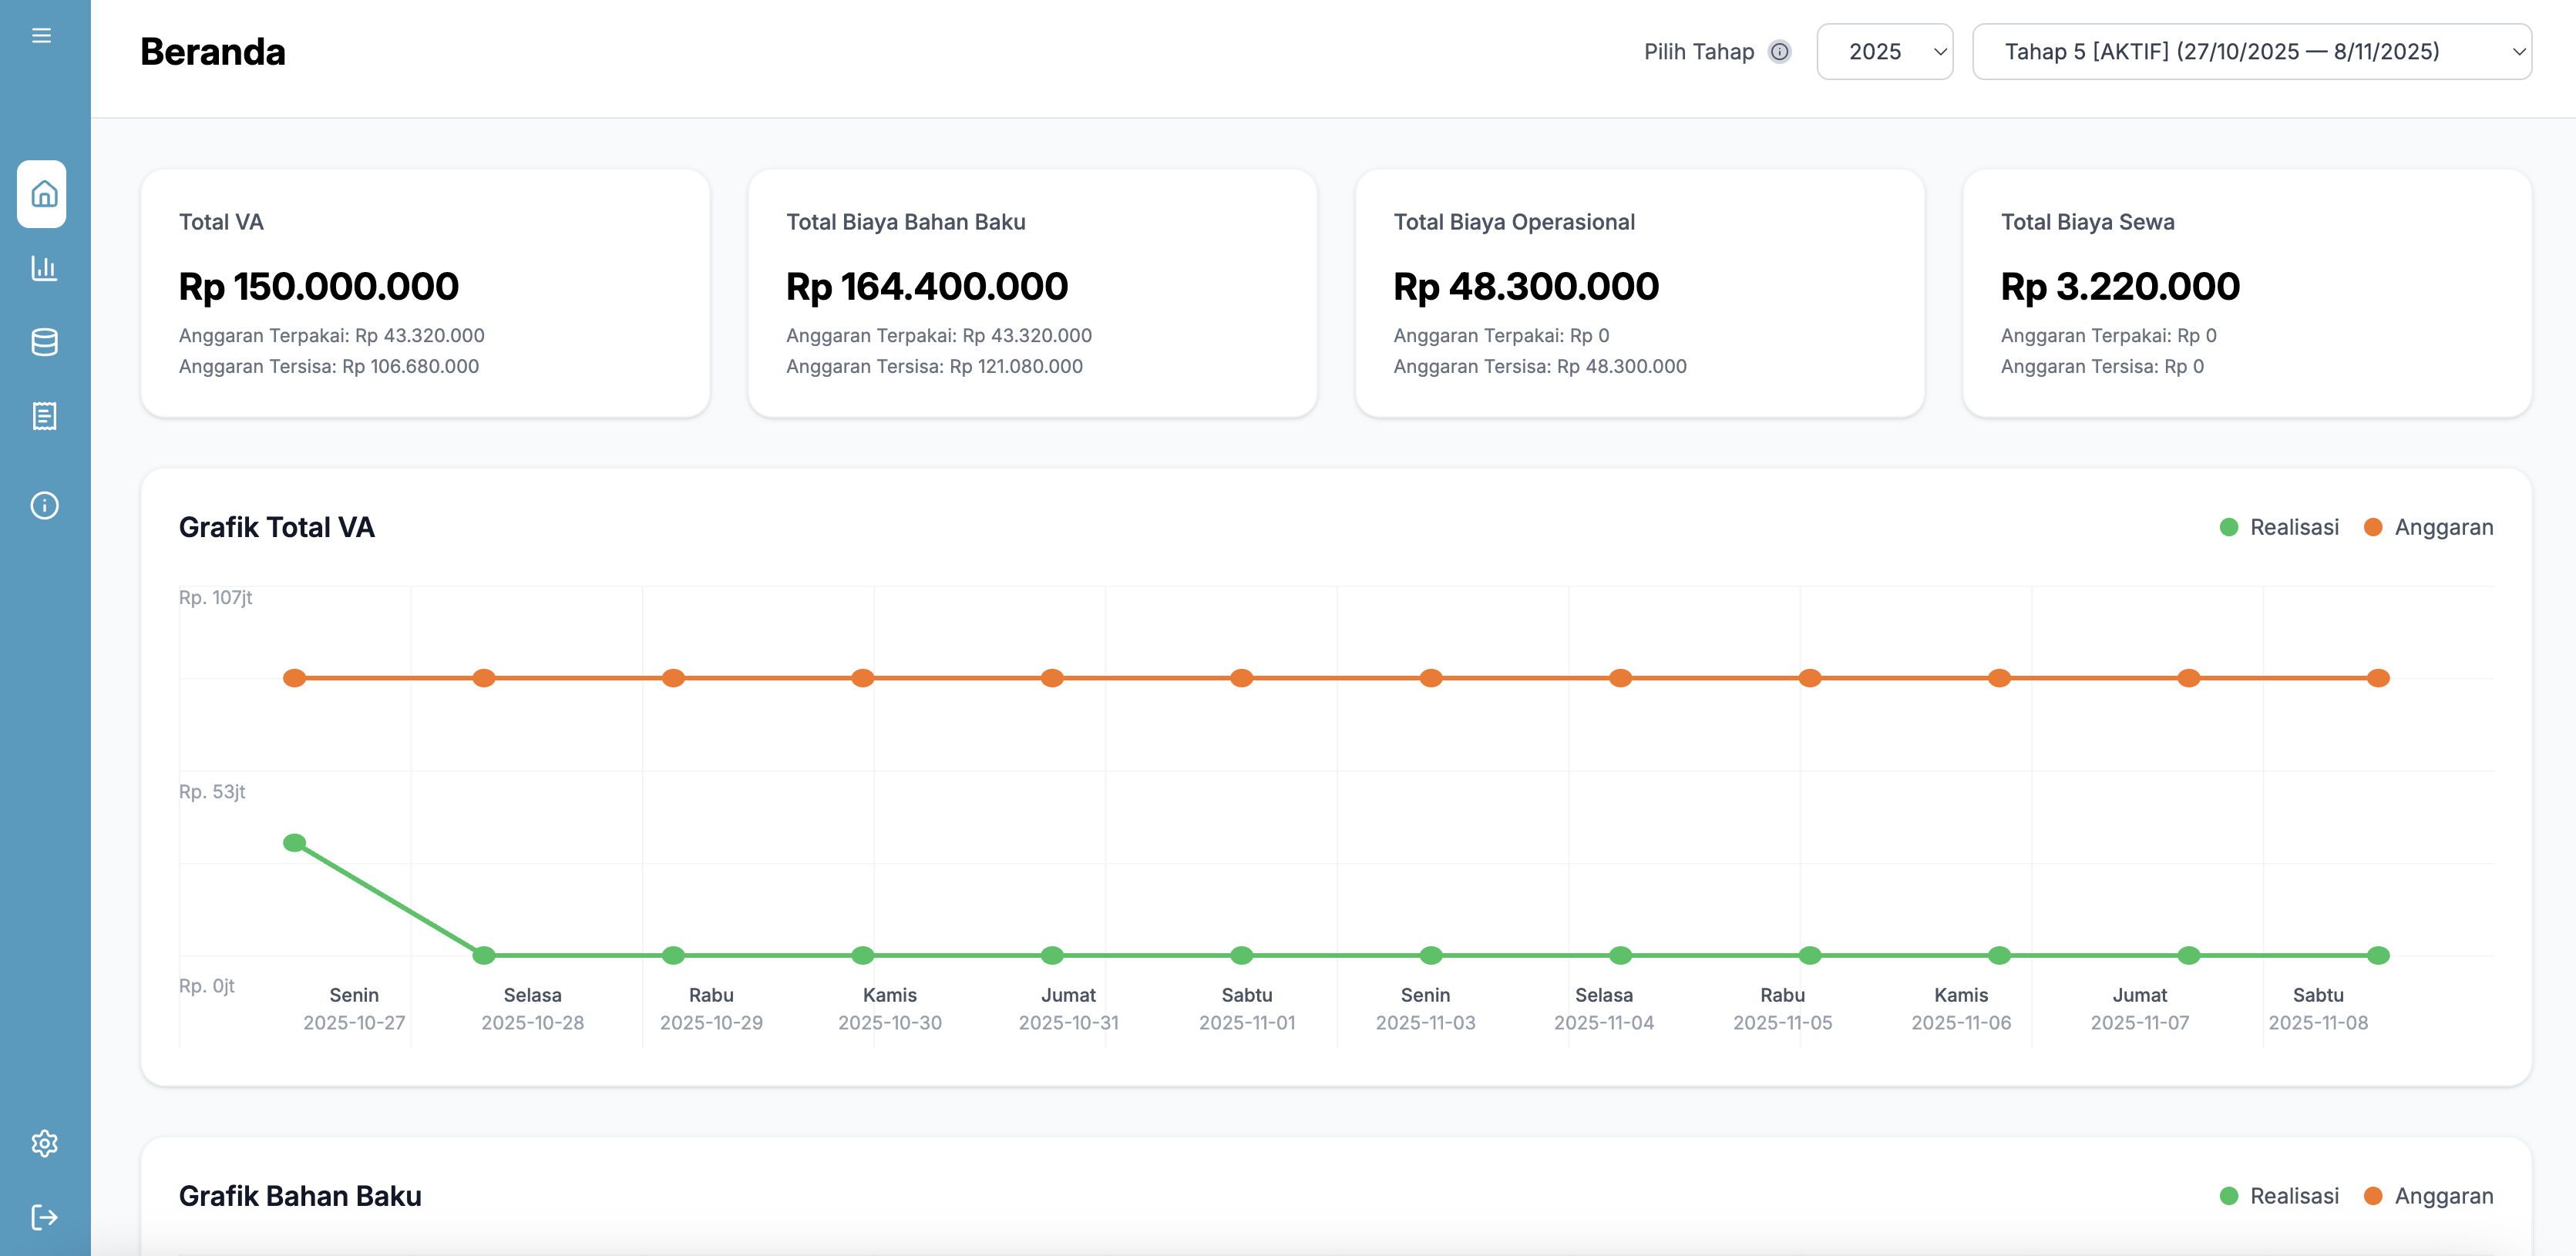
Task: Open the database icon in sidebar
Action: coord(43,342)
